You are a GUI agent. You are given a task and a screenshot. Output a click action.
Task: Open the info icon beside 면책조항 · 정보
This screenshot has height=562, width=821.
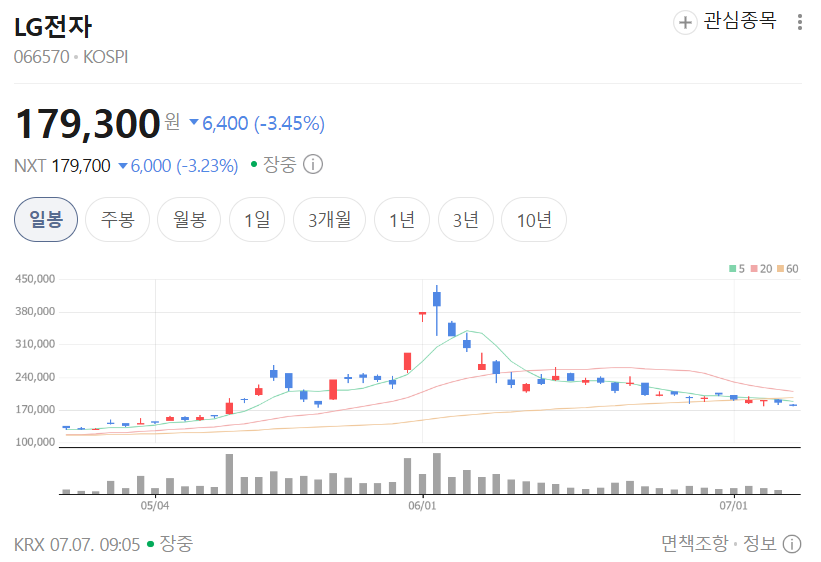click(x=792, y=544)
